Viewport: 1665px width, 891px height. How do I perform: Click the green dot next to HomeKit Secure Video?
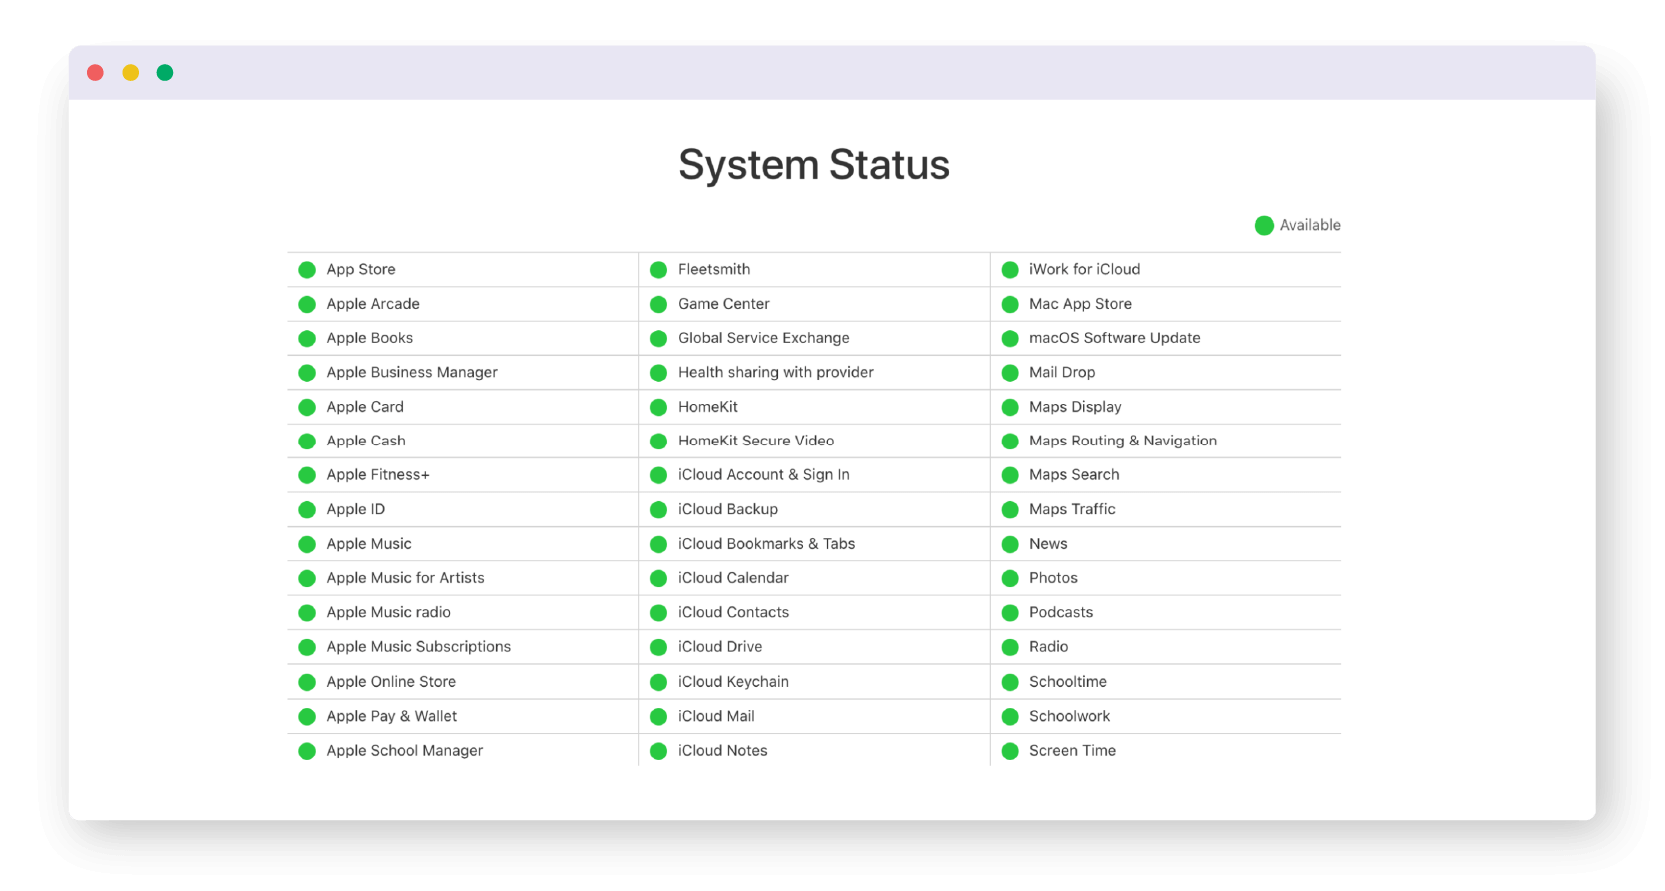(x=658, y=441)
